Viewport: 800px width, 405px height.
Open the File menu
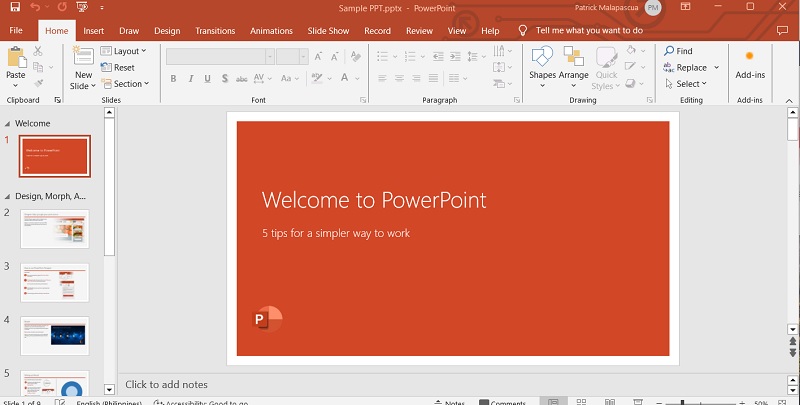tap(16, 31)
